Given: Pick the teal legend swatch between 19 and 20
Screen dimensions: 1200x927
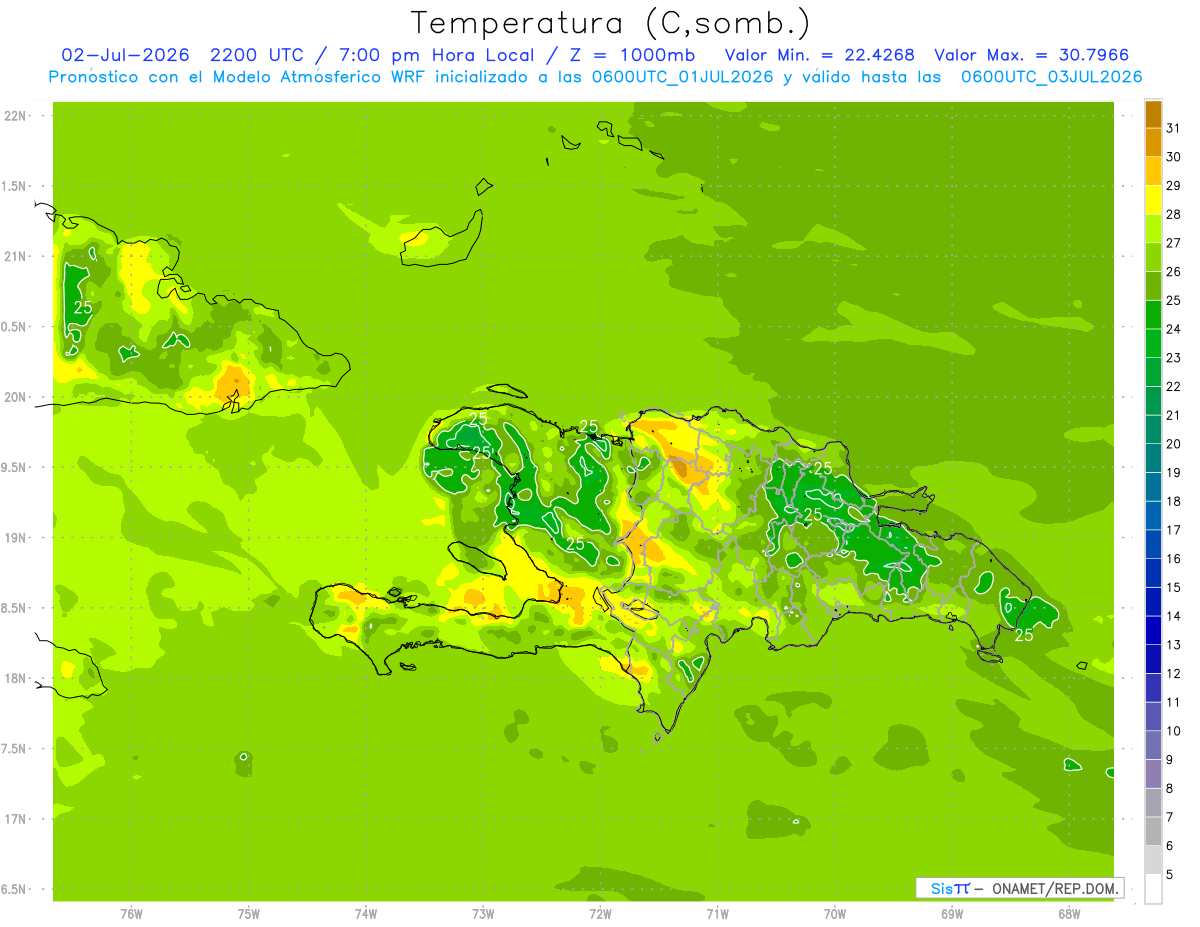Looking at the screenshot, I should 1153,458.
